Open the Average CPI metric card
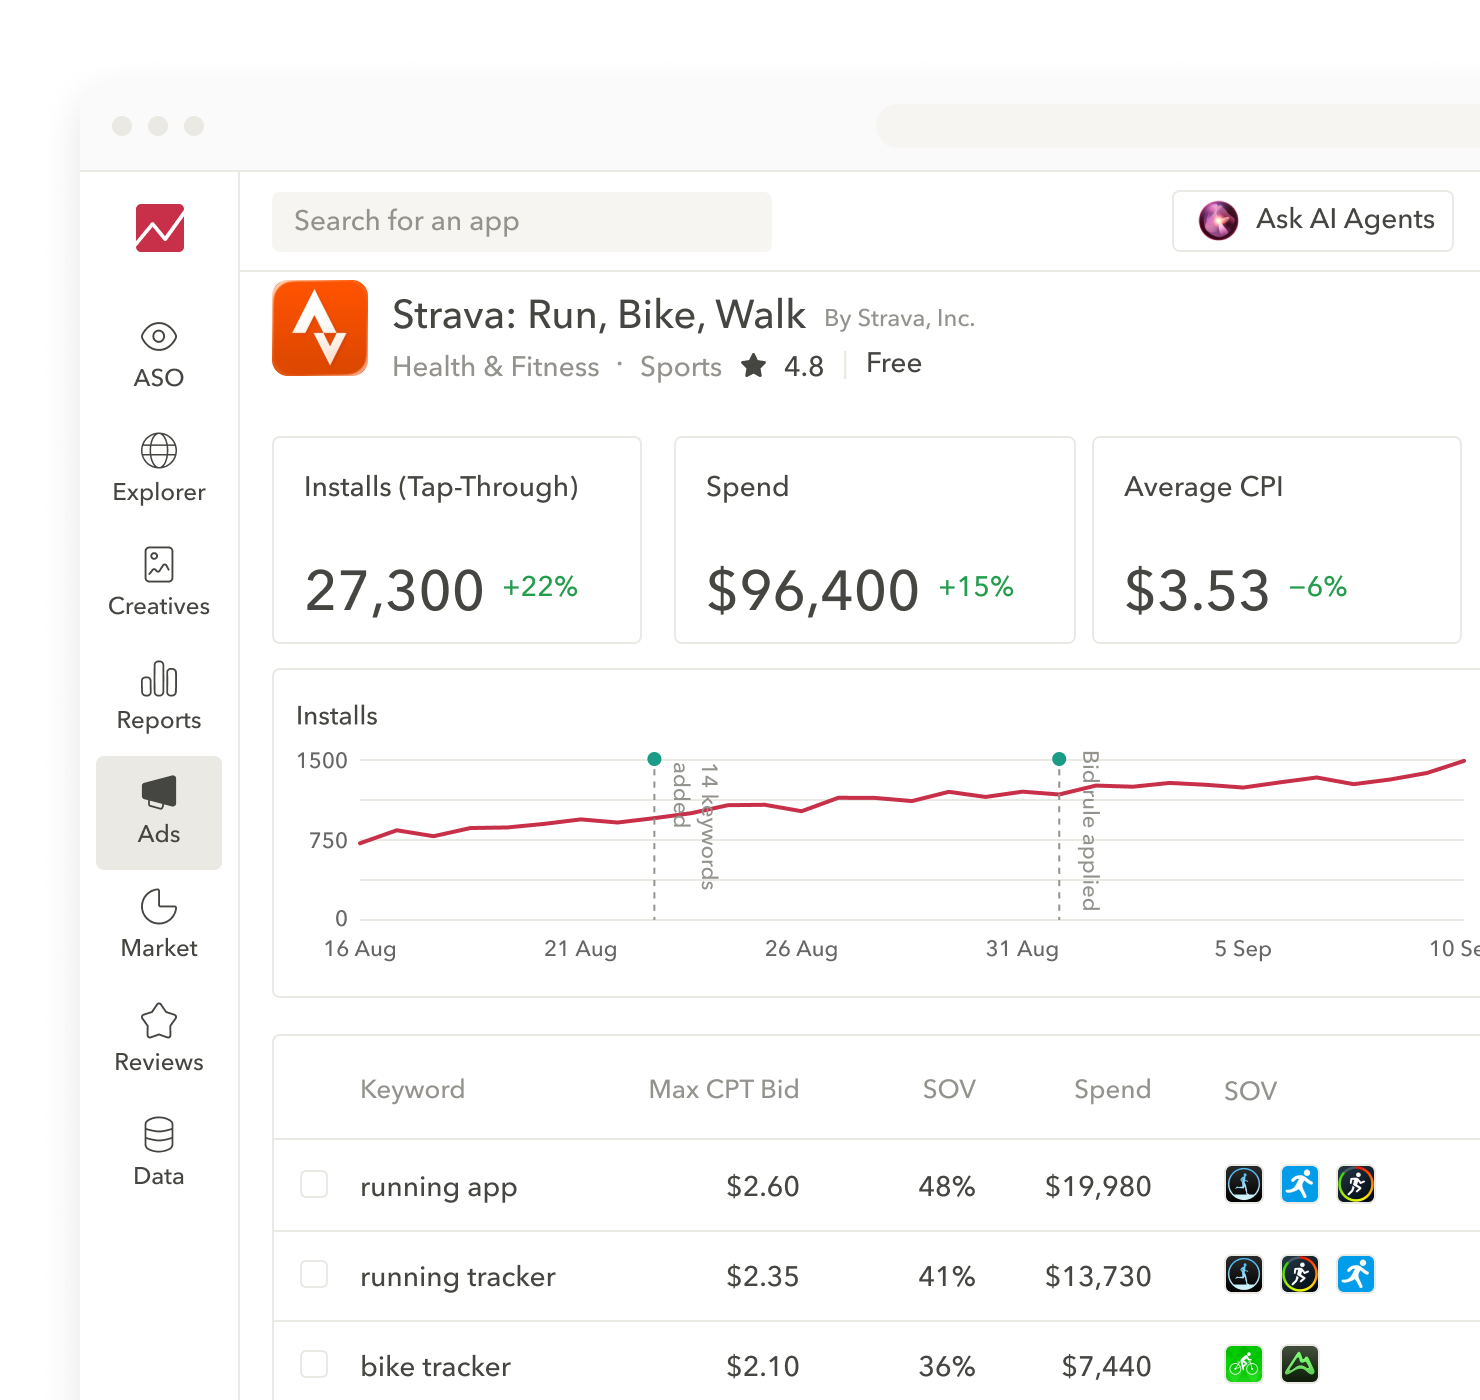This screenshot has width=1480, height=1400. (x=1277, y=540)
